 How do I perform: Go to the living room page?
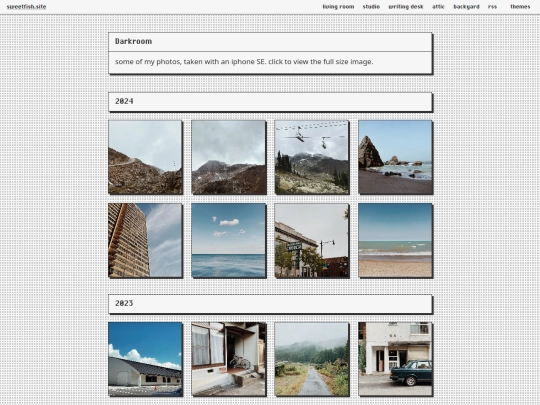(338, 7)
